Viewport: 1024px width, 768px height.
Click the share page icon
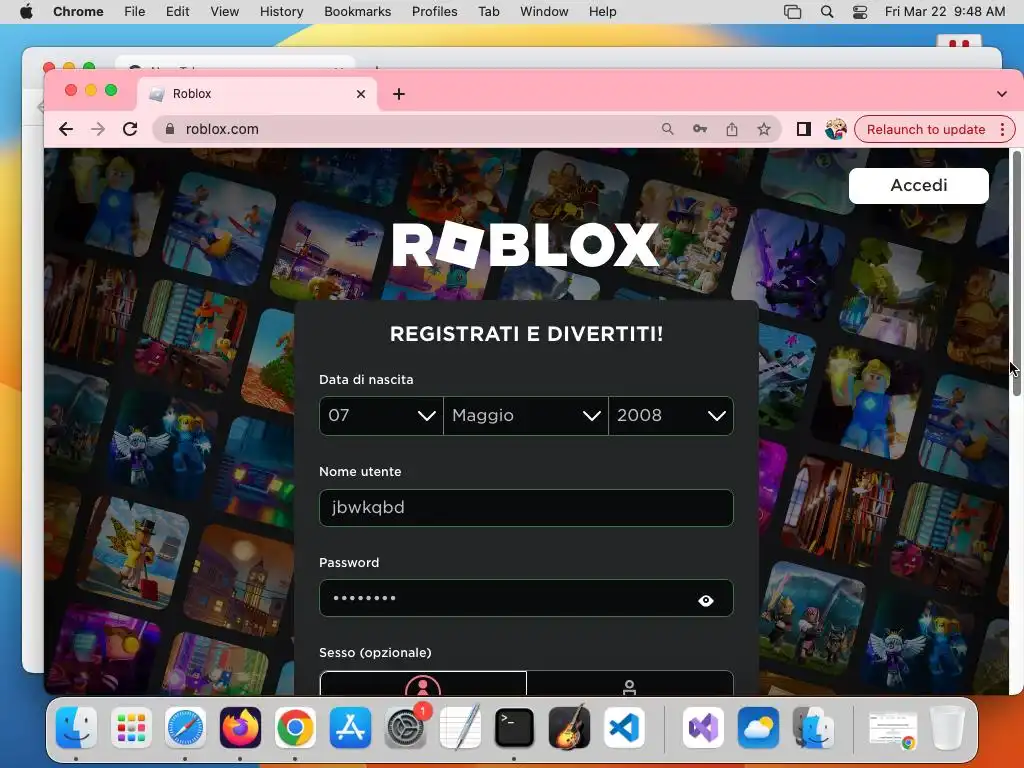732,129
